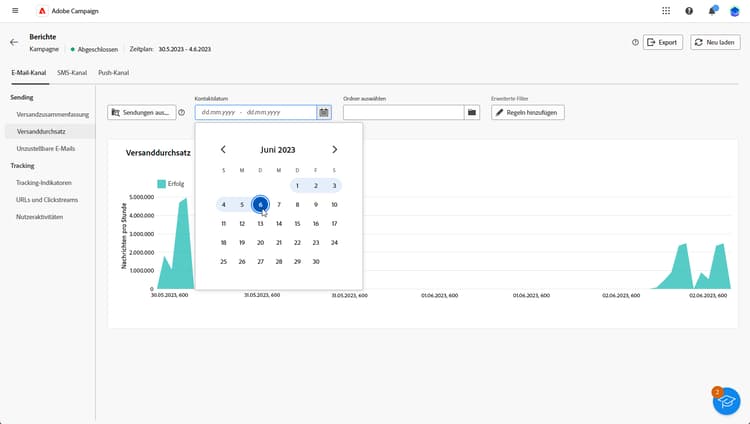Click the Zeitplan date range 30.5.2023 - 4.6.2023
This screenshot has width=750, height=424.
click(185, 49)
